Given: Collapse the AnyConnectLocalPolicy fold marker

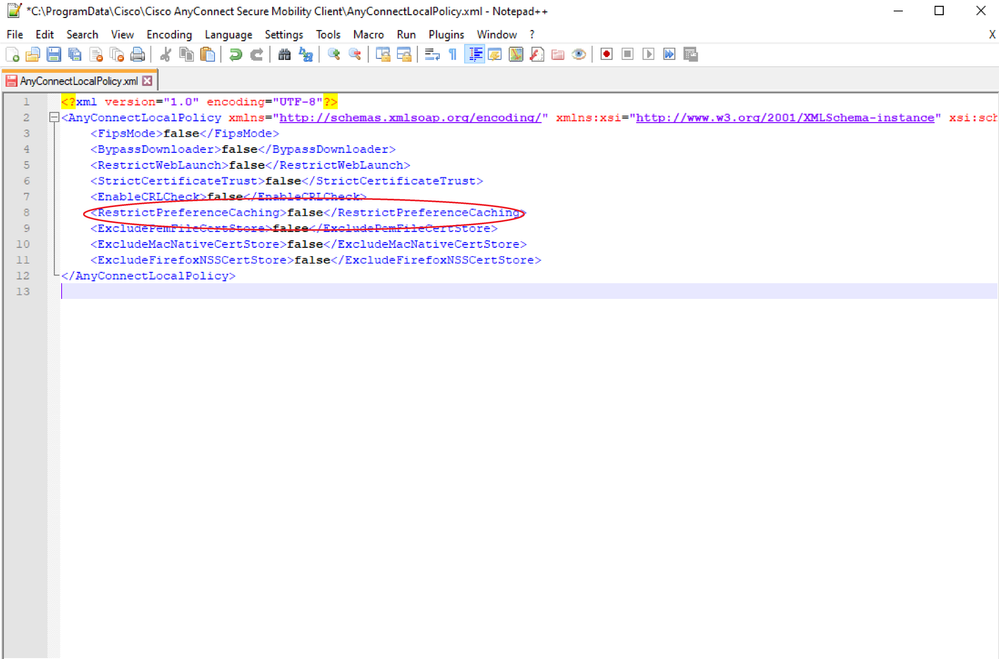Looking at the screenshot, I should [54, 117].
